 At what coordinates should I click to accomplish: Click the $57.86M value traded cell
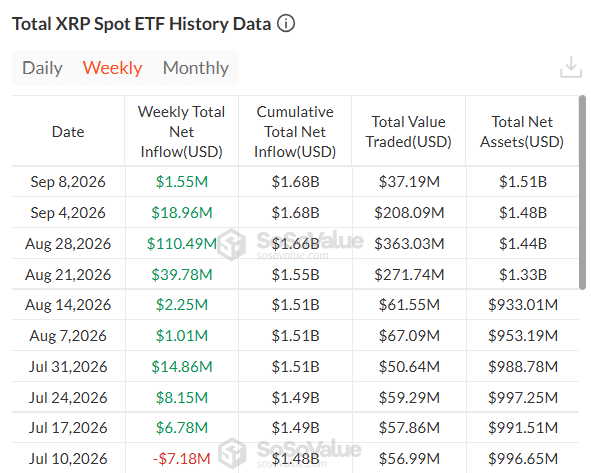click(x=409, y=427)
